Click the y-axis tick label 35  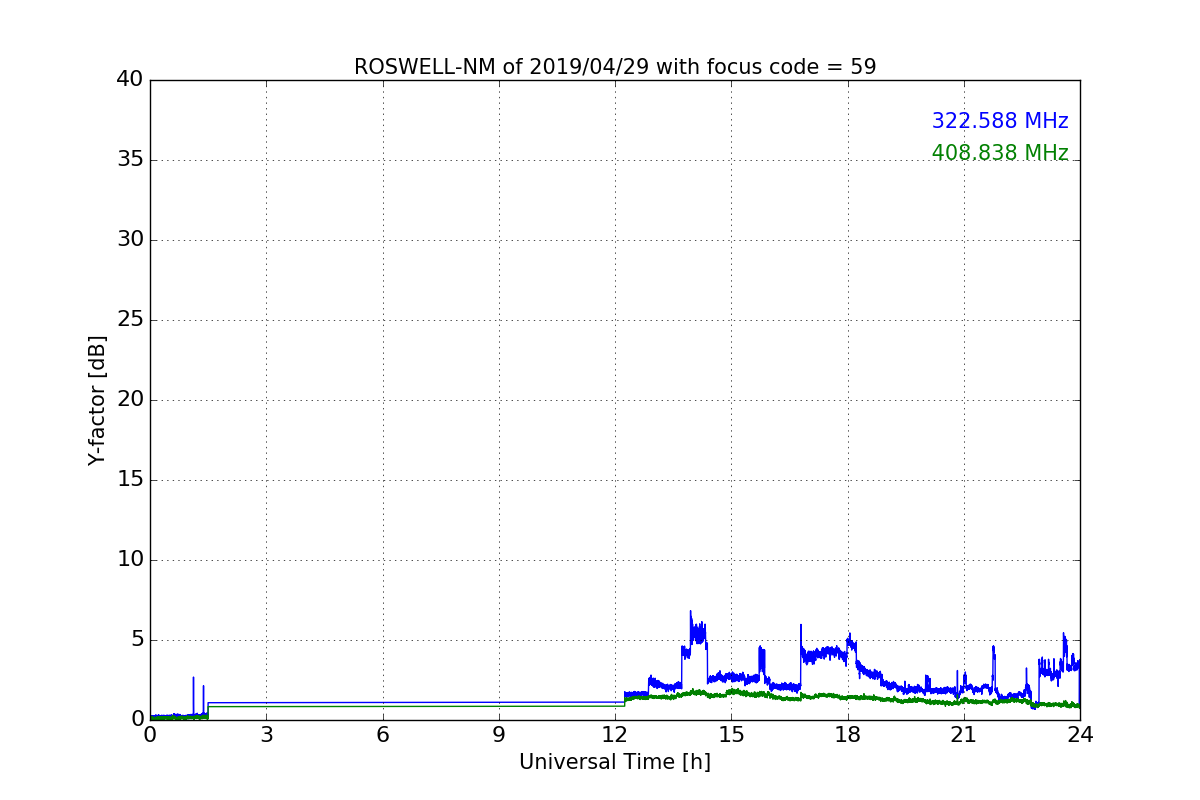(130, 160)
